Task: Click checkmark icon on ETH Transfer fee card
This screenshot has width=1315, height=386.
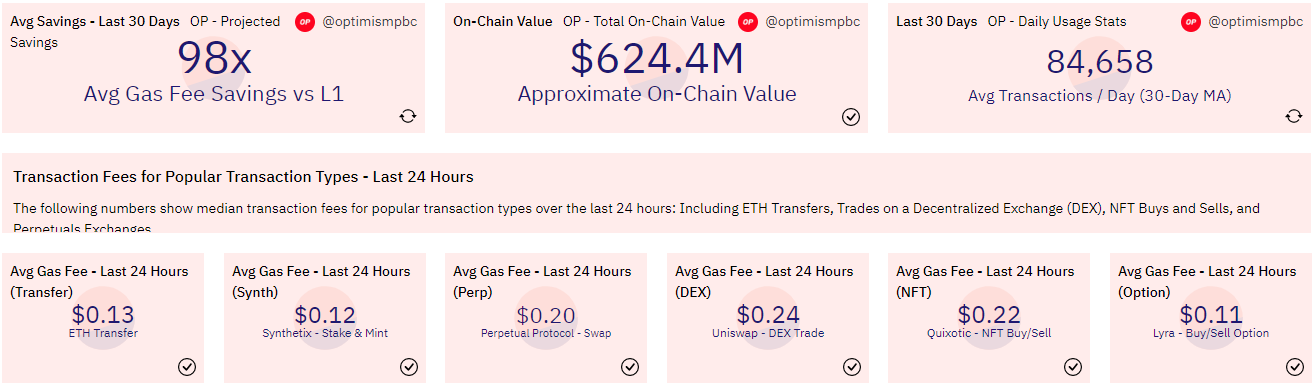Action: click(x=187, y=366)
